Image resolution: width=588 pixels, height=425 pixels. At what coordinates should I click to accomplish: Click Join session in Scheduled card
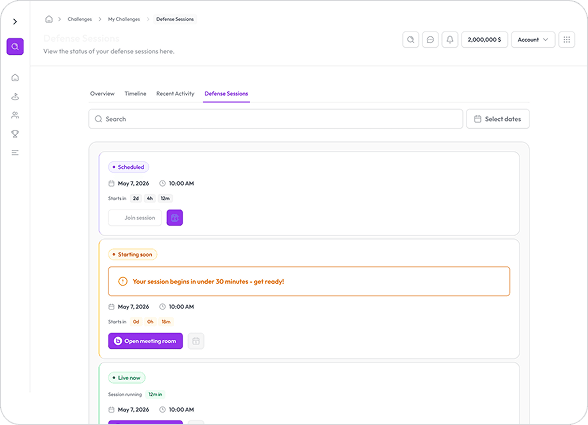[135, 218]
